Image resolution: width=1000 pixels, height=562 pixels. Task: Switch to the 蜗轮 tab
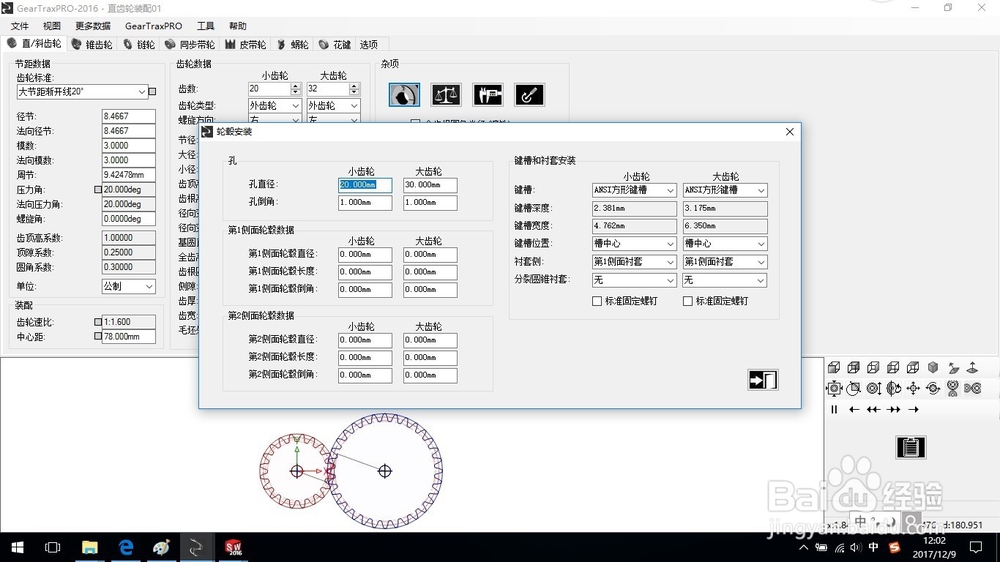click(x=293, y=44)
